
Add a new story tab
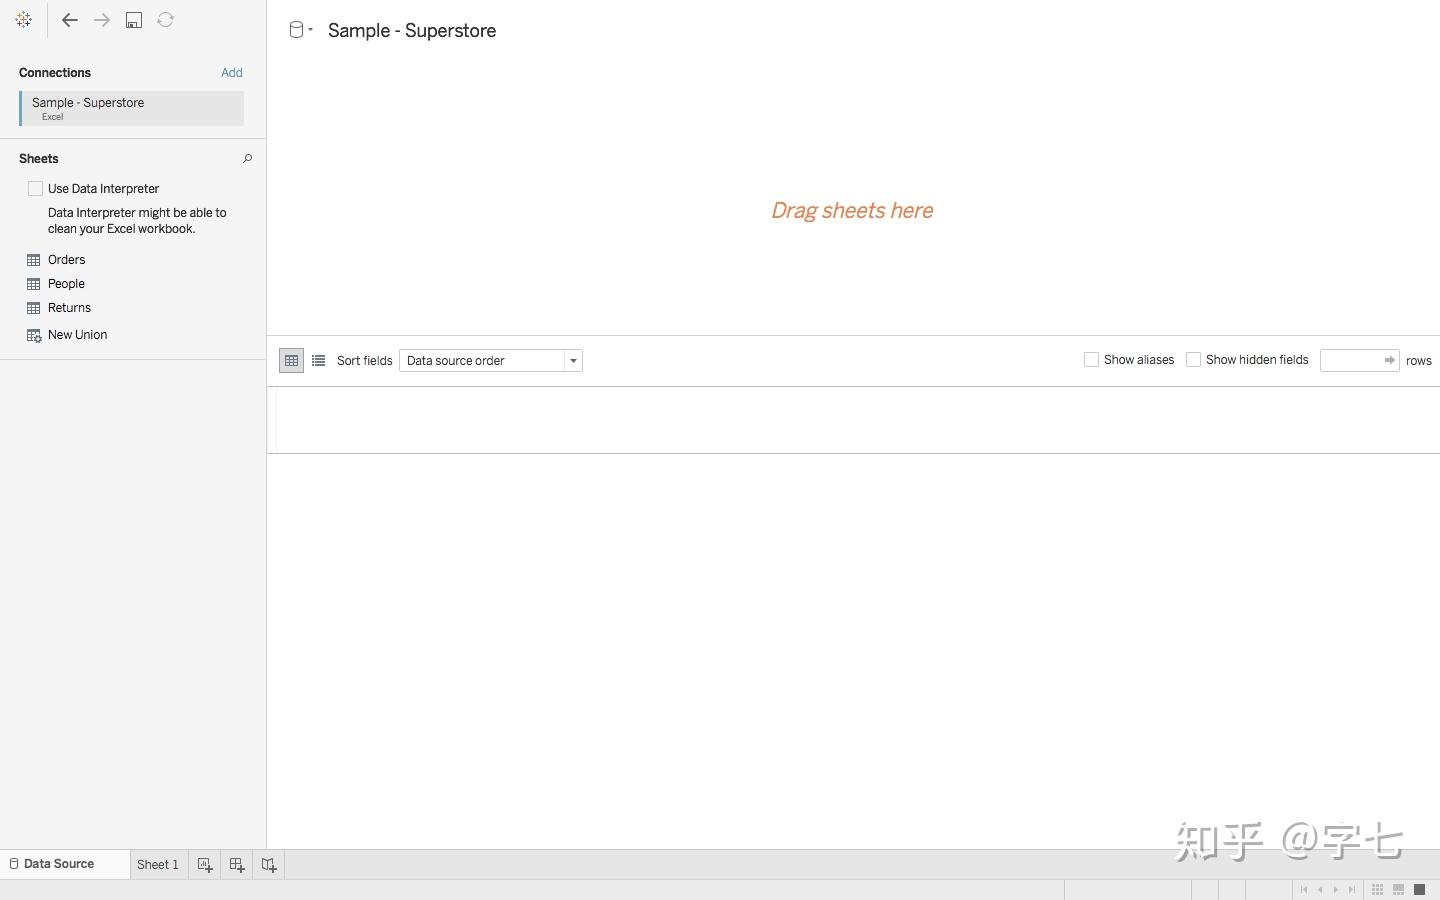pos(269,865)
